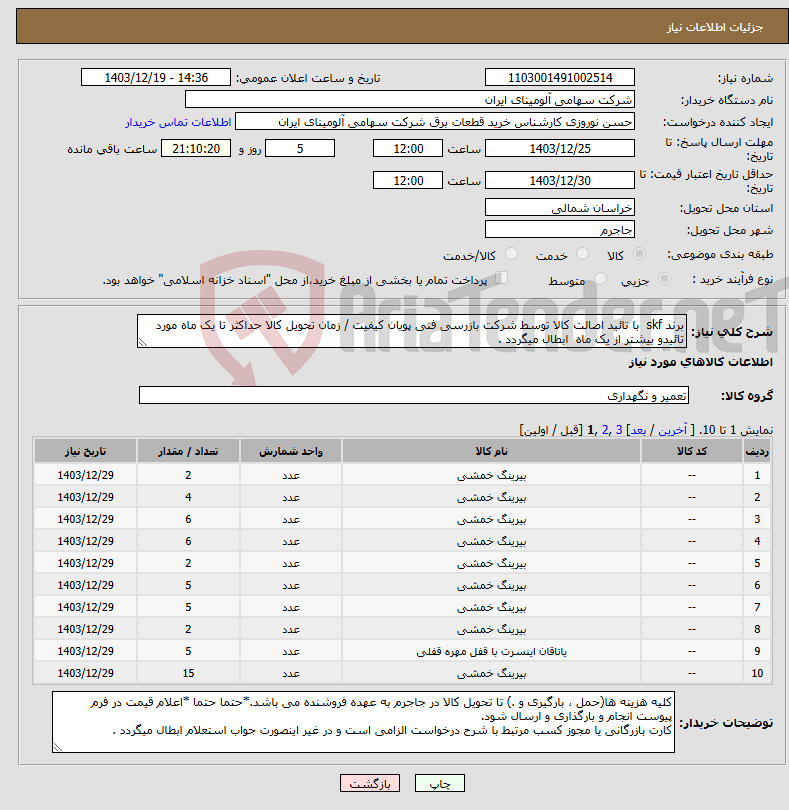The image size is (789, 810).
Task: Click the delivery province field خراسان شمالی
Action: [560, 208]
